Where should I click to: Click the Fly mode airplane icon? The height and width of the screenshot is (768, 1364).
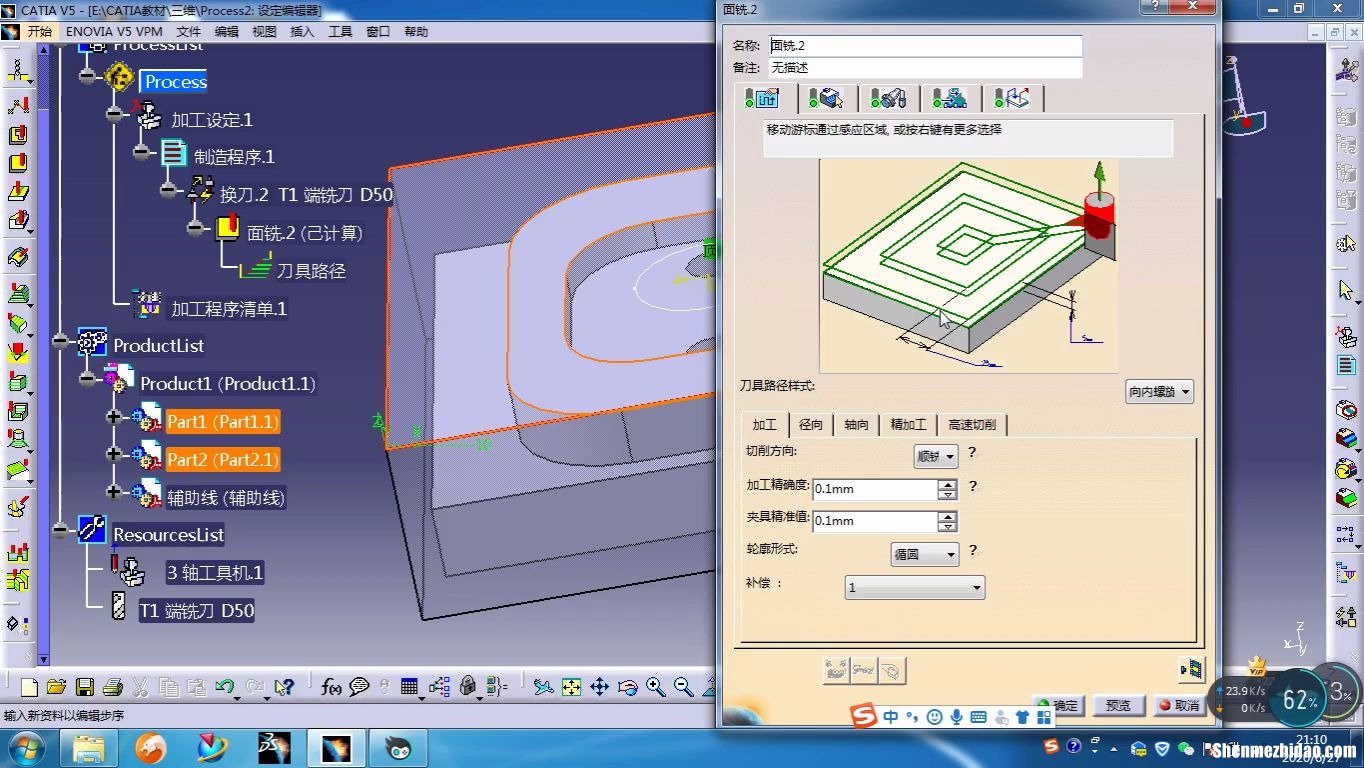tap(543, 687)
